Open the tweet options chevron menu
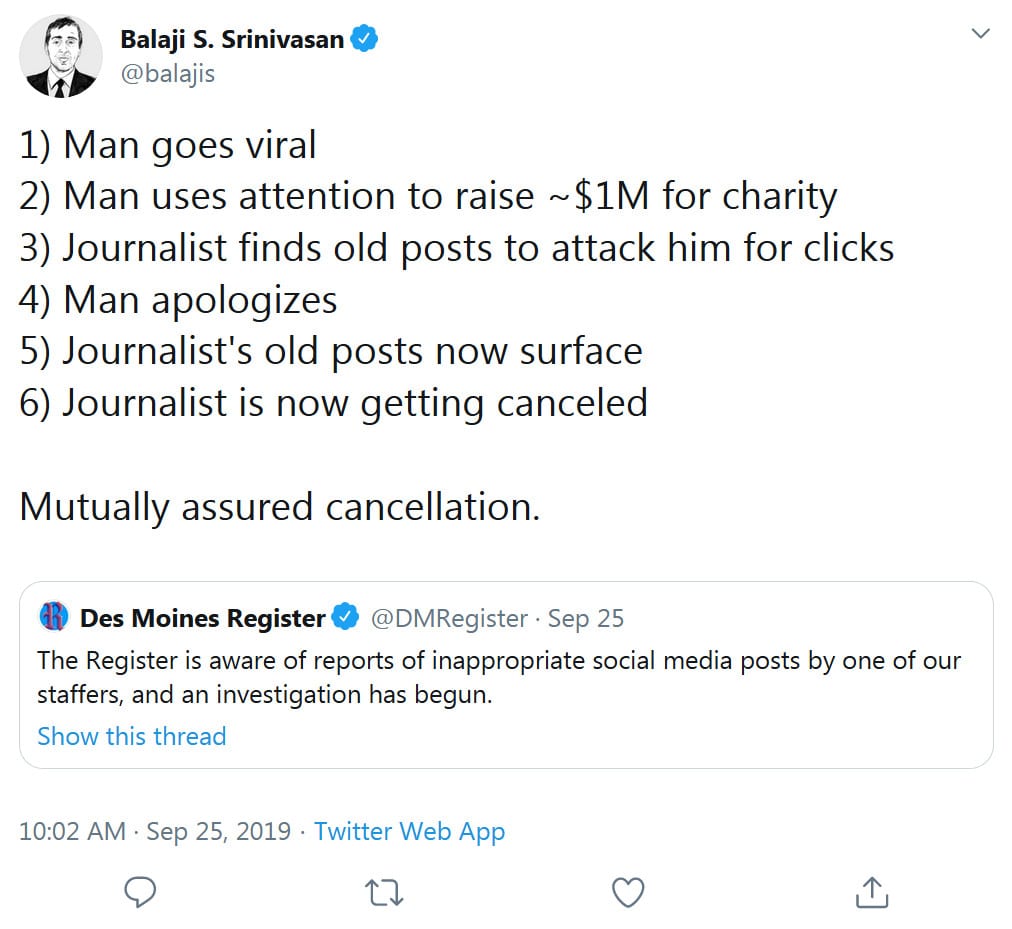The width and height of the screenshot is (1012, 929). 980,34
